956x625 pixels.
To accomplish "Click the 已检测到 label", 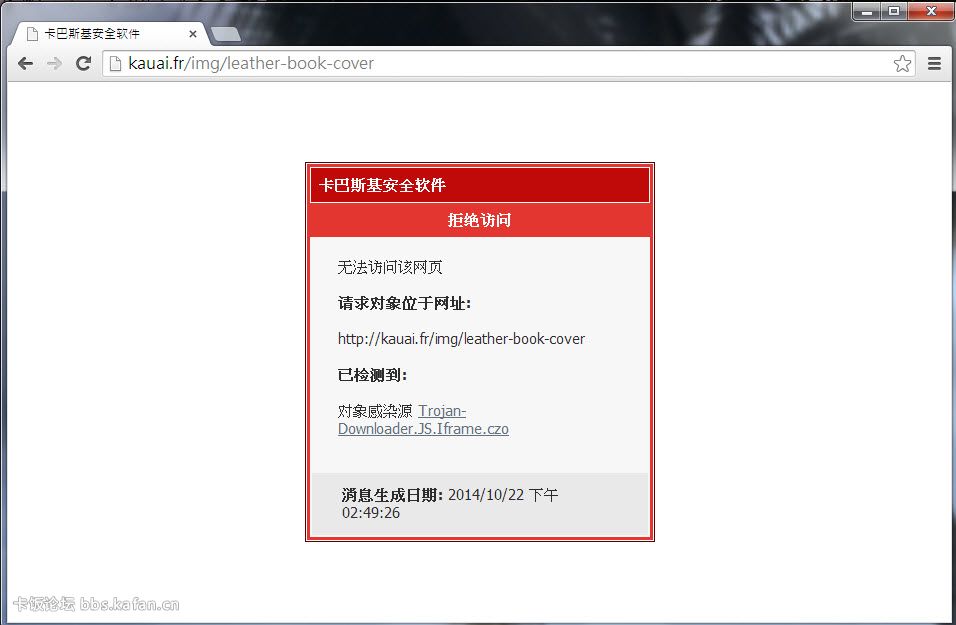I will 372,375.
